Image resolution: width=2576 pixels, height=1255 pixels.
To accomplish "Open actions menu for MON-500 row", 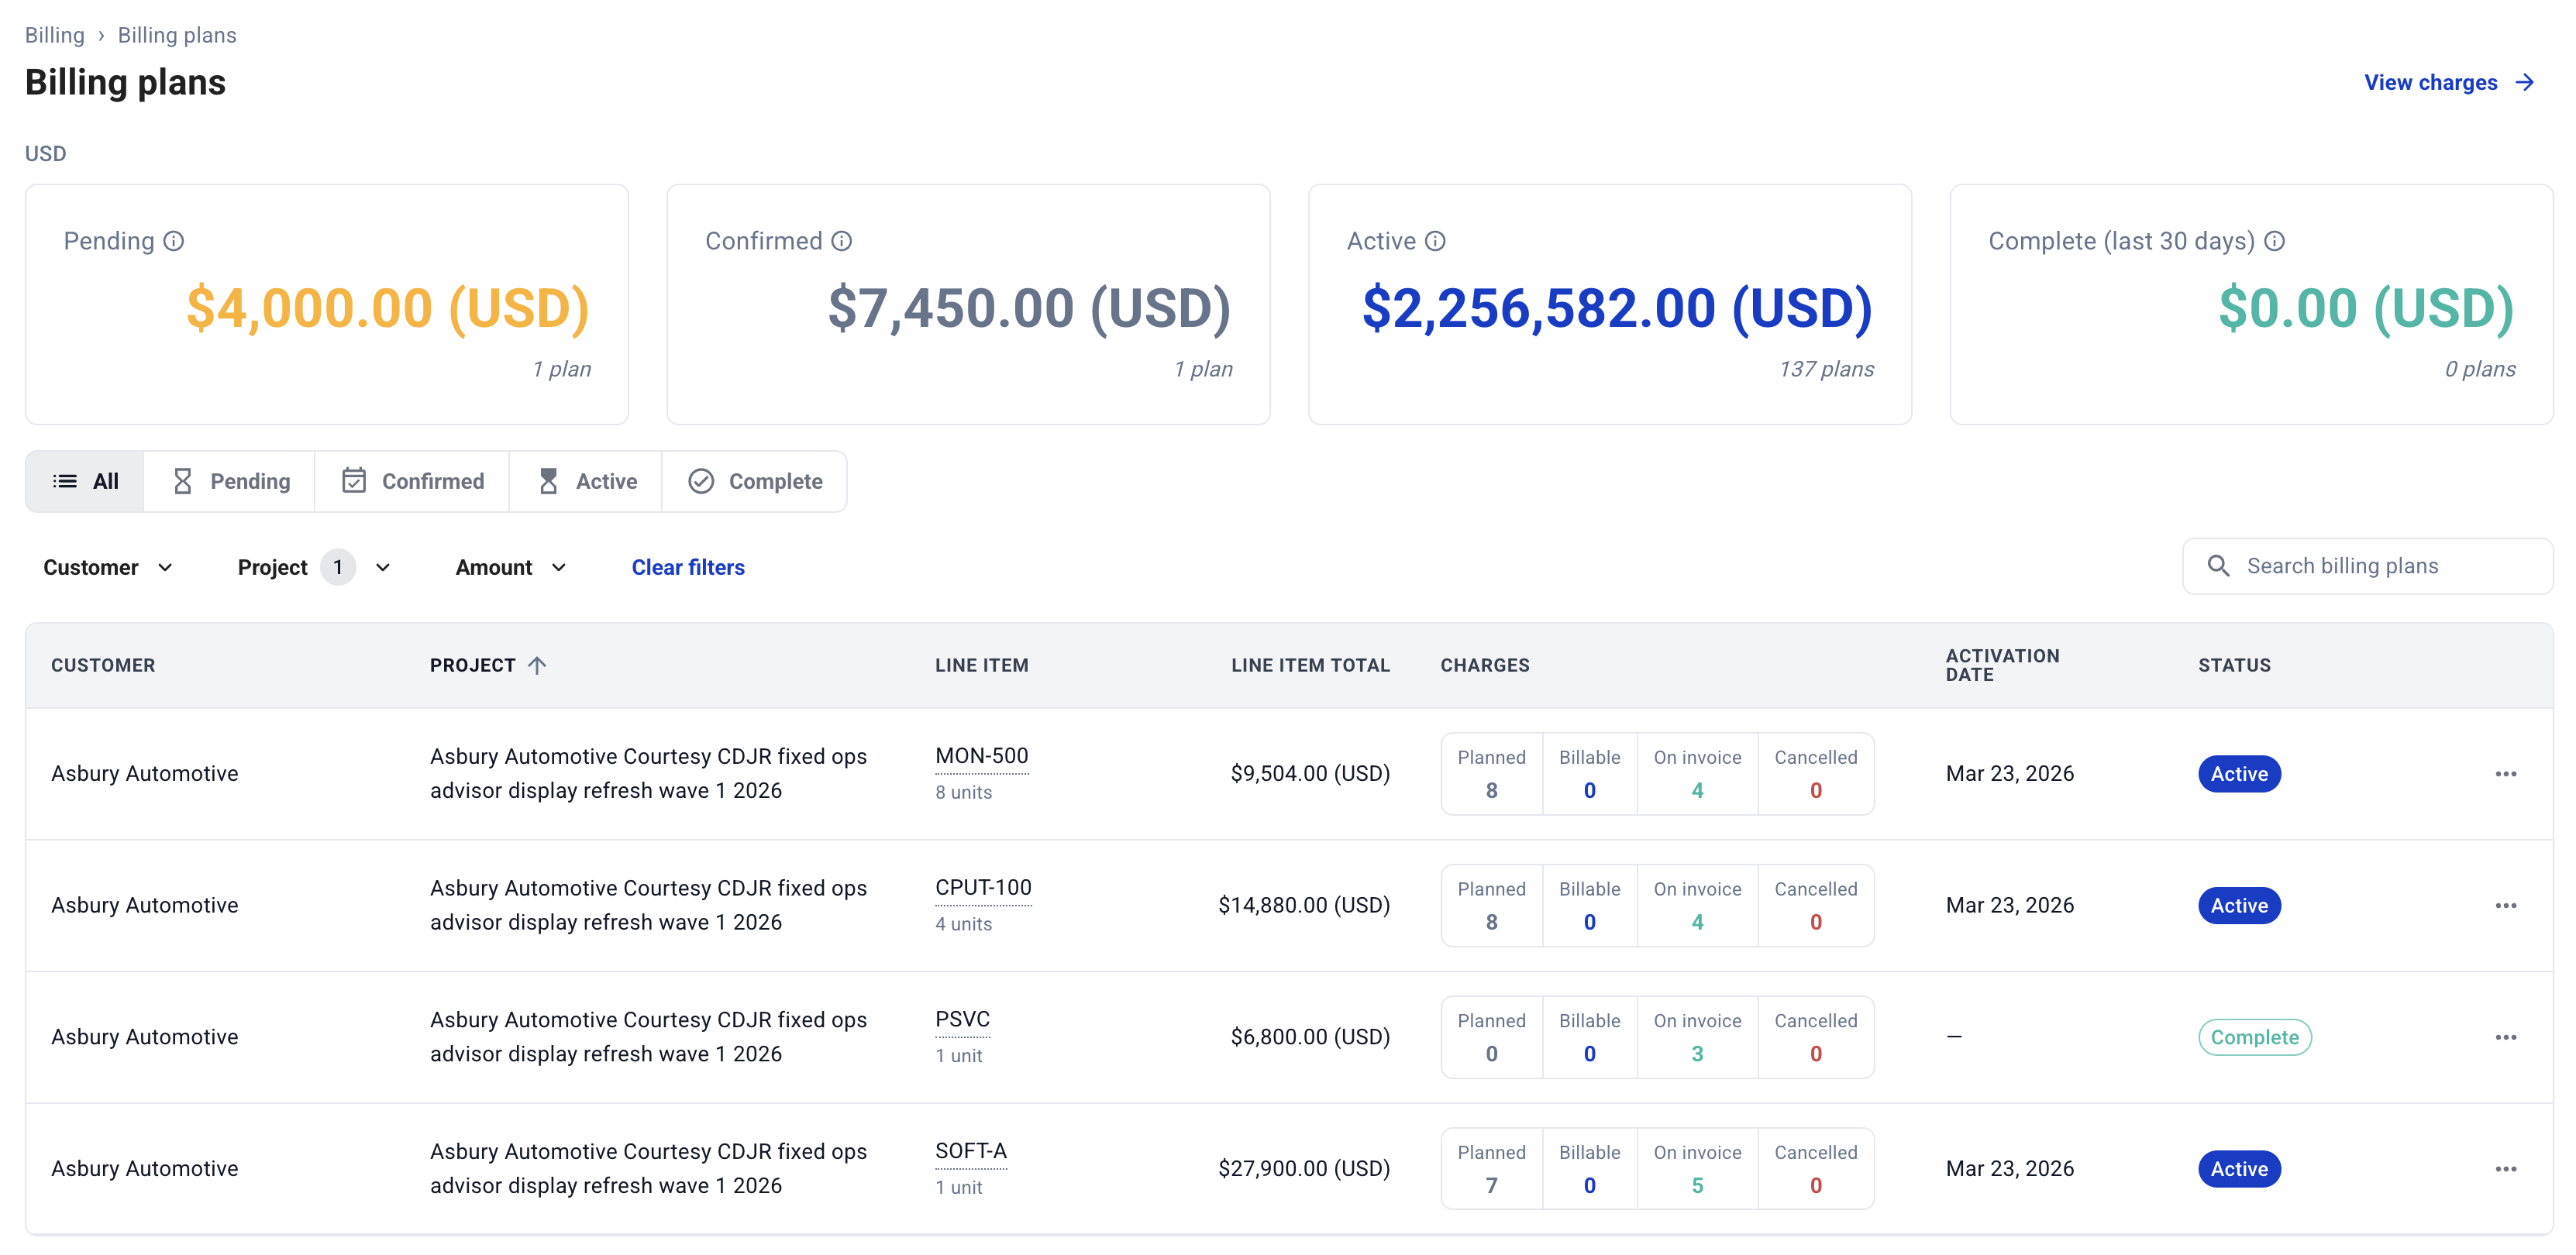I will 2506,774.
